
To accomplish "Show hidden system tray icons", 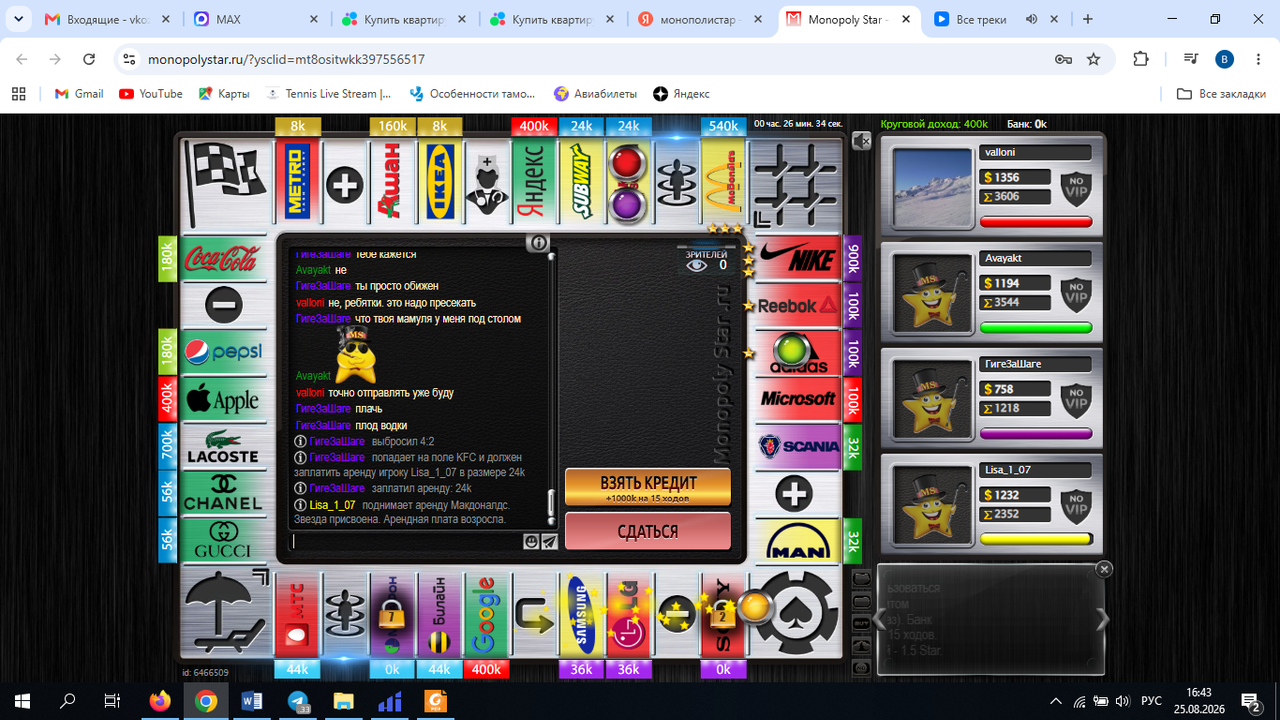I will pyautogui.click(x=1057, y=700).
